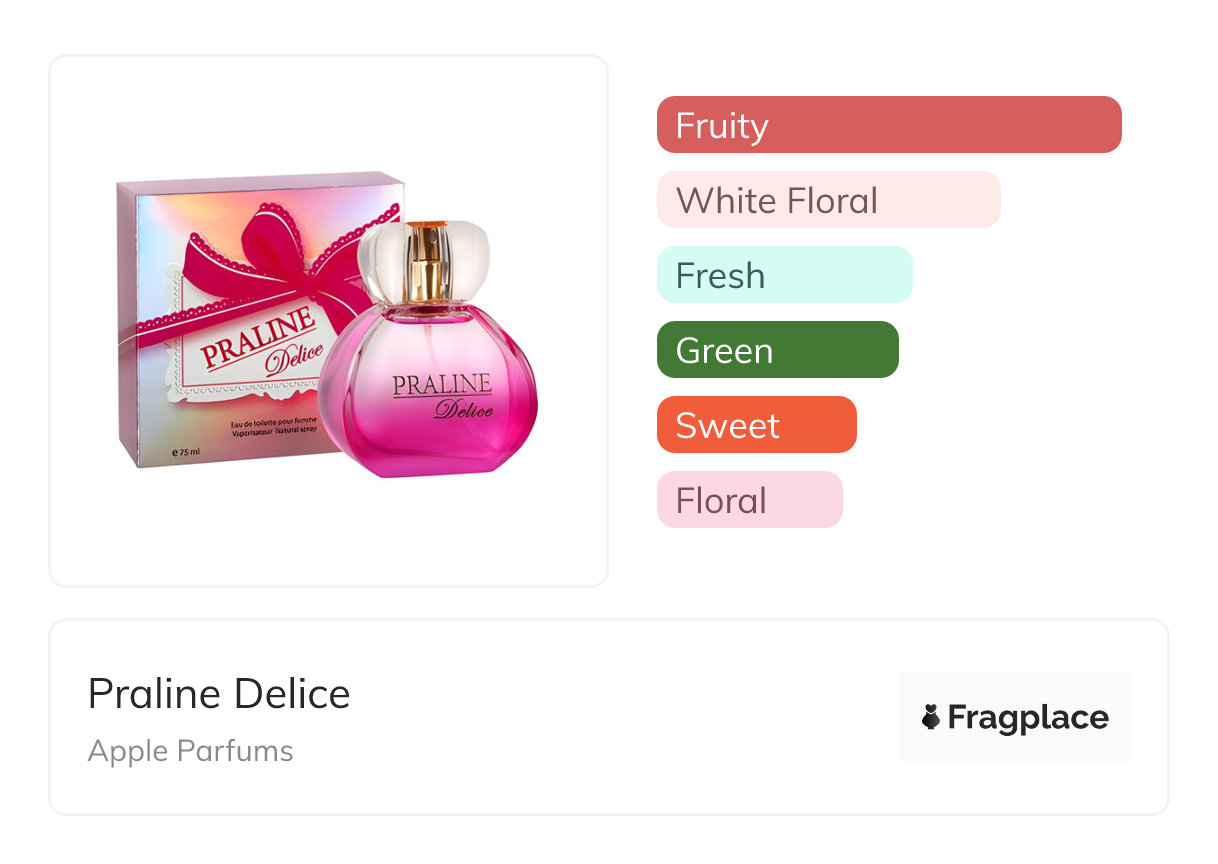The height and width of the screenshot is (864, 1218).
Task: Click the 75 ml marking on the box
Action: coord(186,452)
